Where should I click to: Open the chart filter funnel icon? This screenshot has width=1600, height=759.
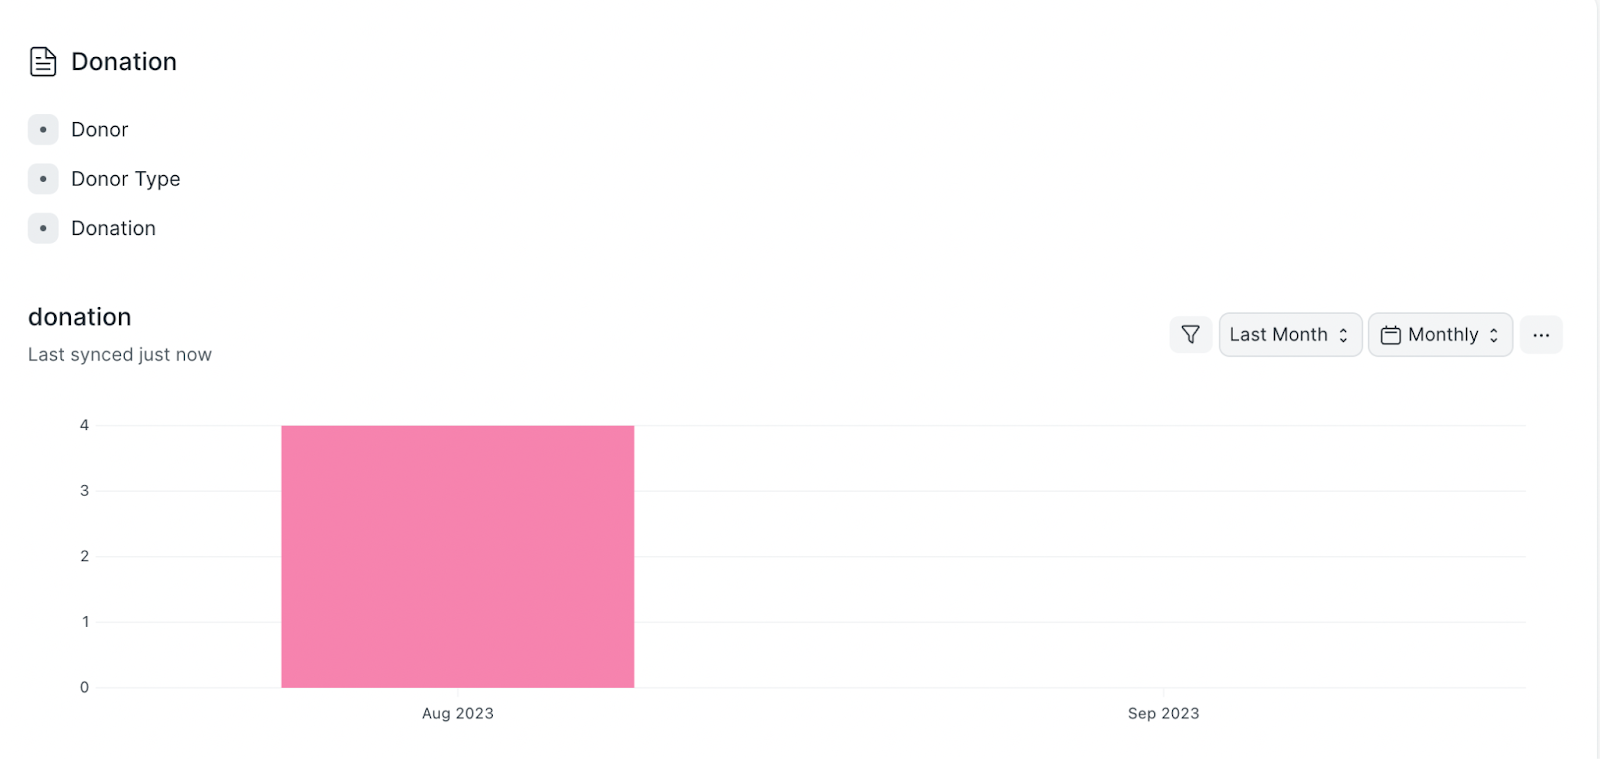(x=1190, y=335)
